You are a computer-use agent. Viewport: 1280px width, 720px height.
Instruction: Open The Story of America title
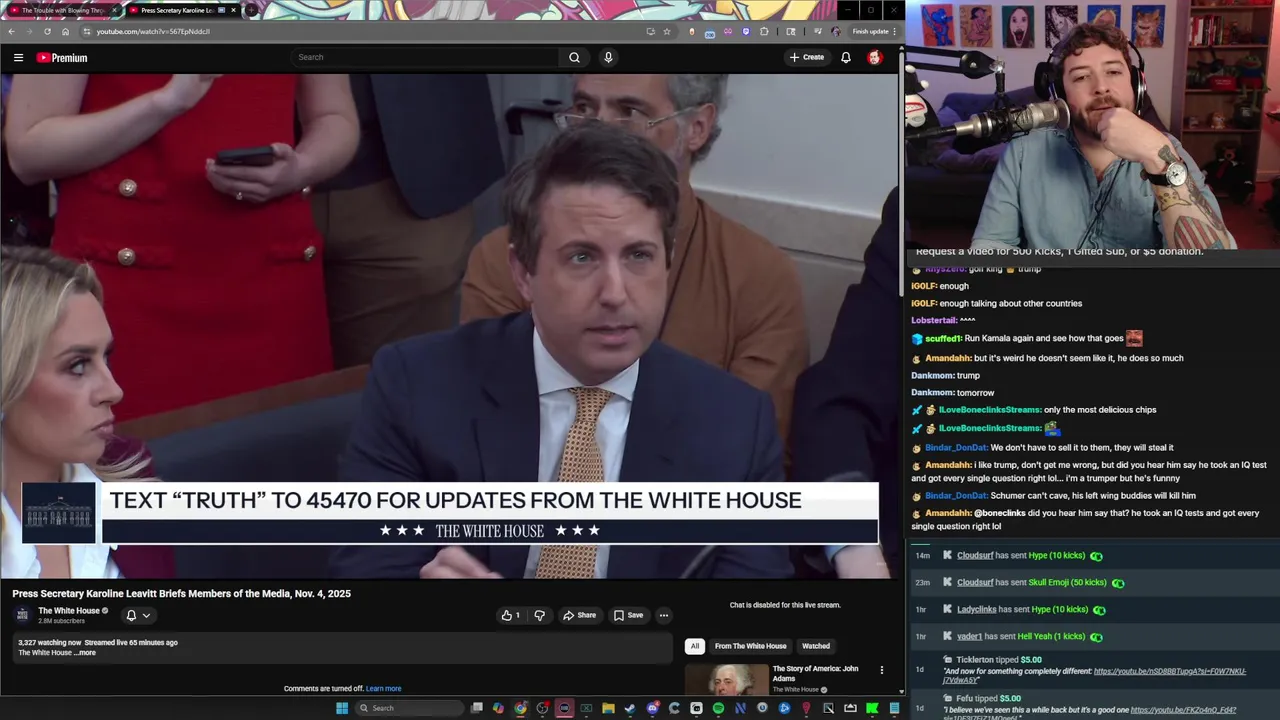(x=815, y=673)
